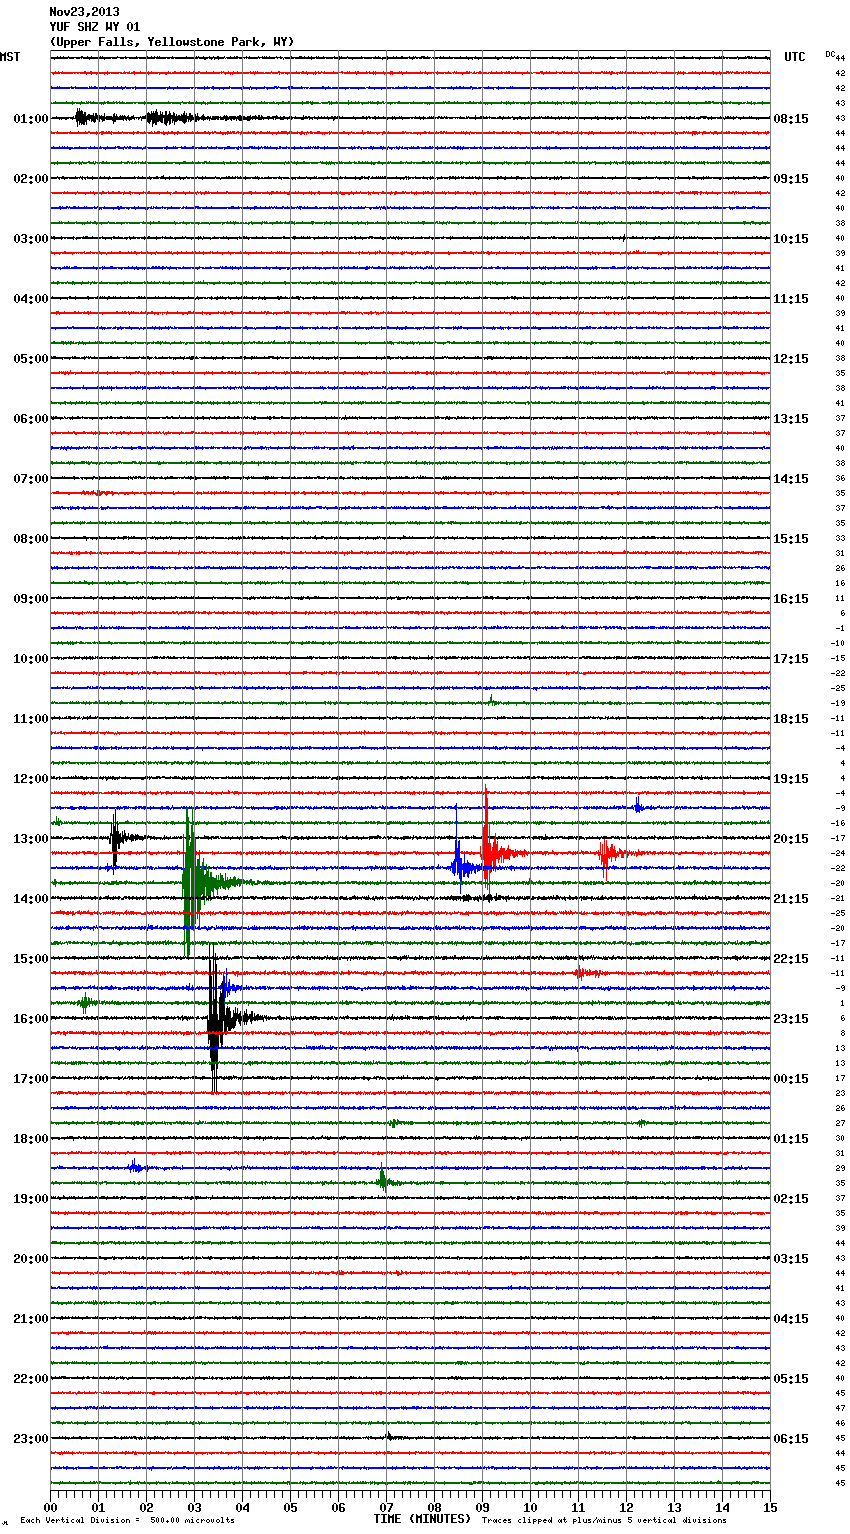This screenshot has width=850, height=1534.
Task: Click the DC offset column header
Action: 830,53
